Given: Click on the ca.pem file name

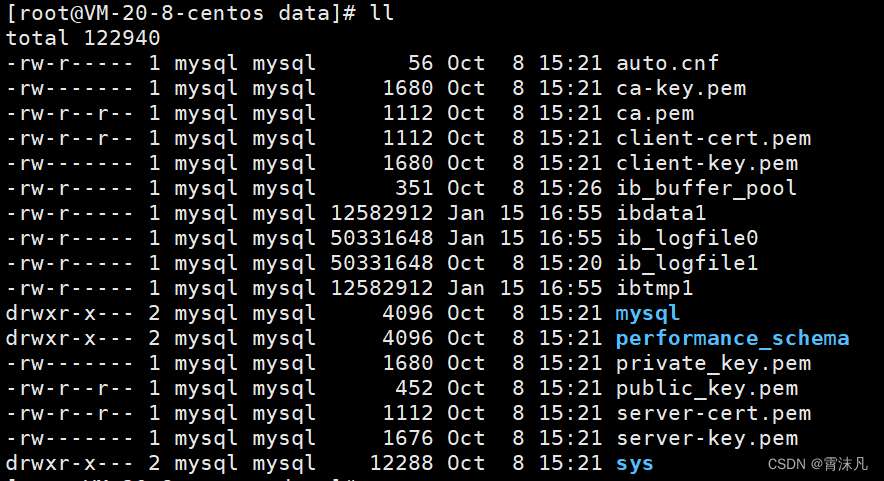Looking at the screenshot, I should [654, 113].
